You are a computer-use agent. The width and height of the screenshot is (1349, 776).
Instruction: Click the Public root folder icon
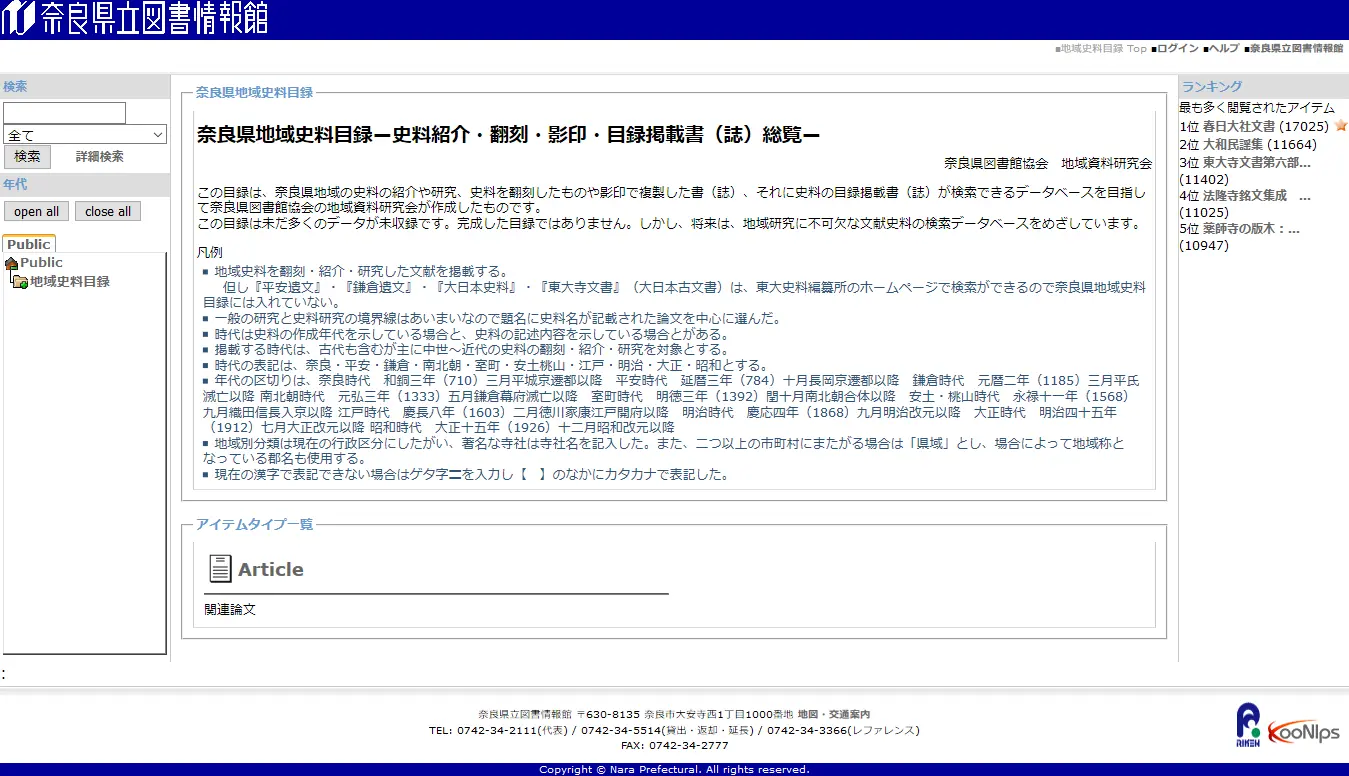[11, 263]
